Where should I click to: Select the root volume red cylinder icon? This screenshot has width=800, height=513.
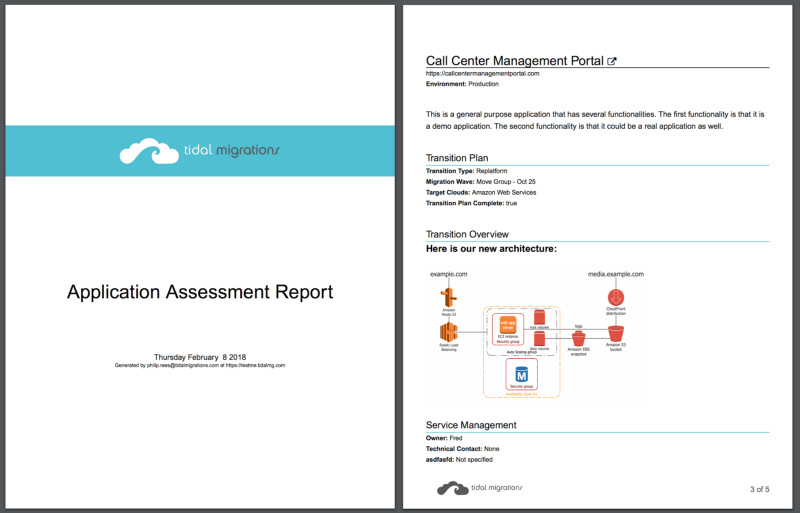click(x=539, y=317)
